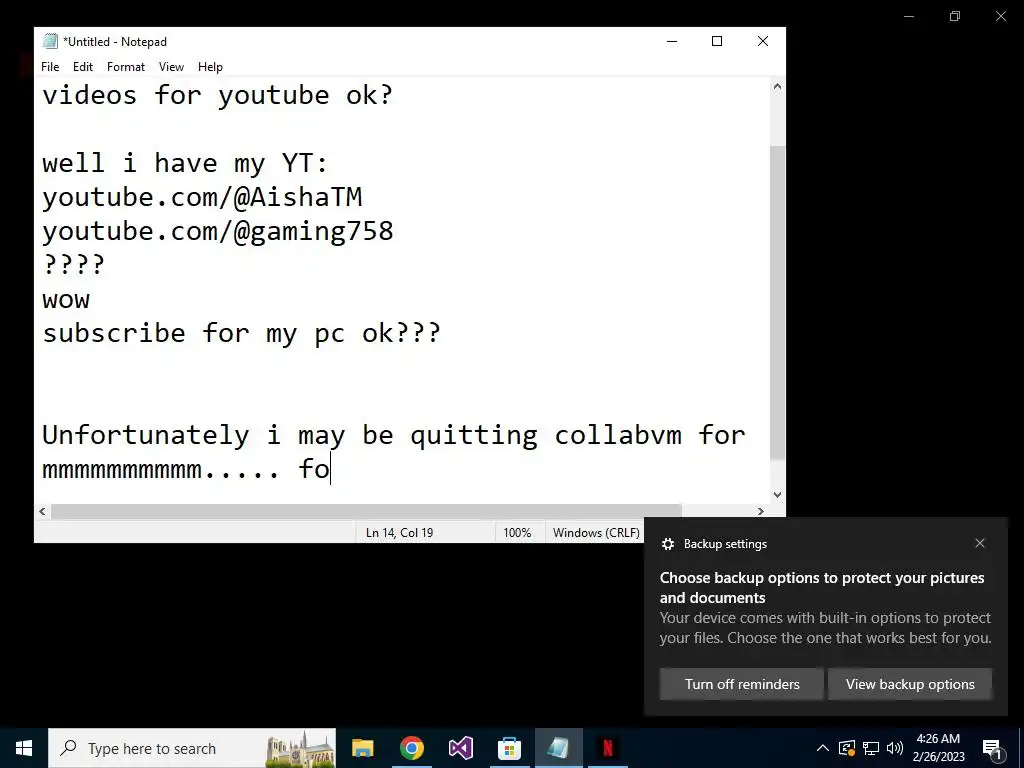Screen dimensions: 1024x768
Task: Dismiss the Backup settings notification
Action: 980,543
